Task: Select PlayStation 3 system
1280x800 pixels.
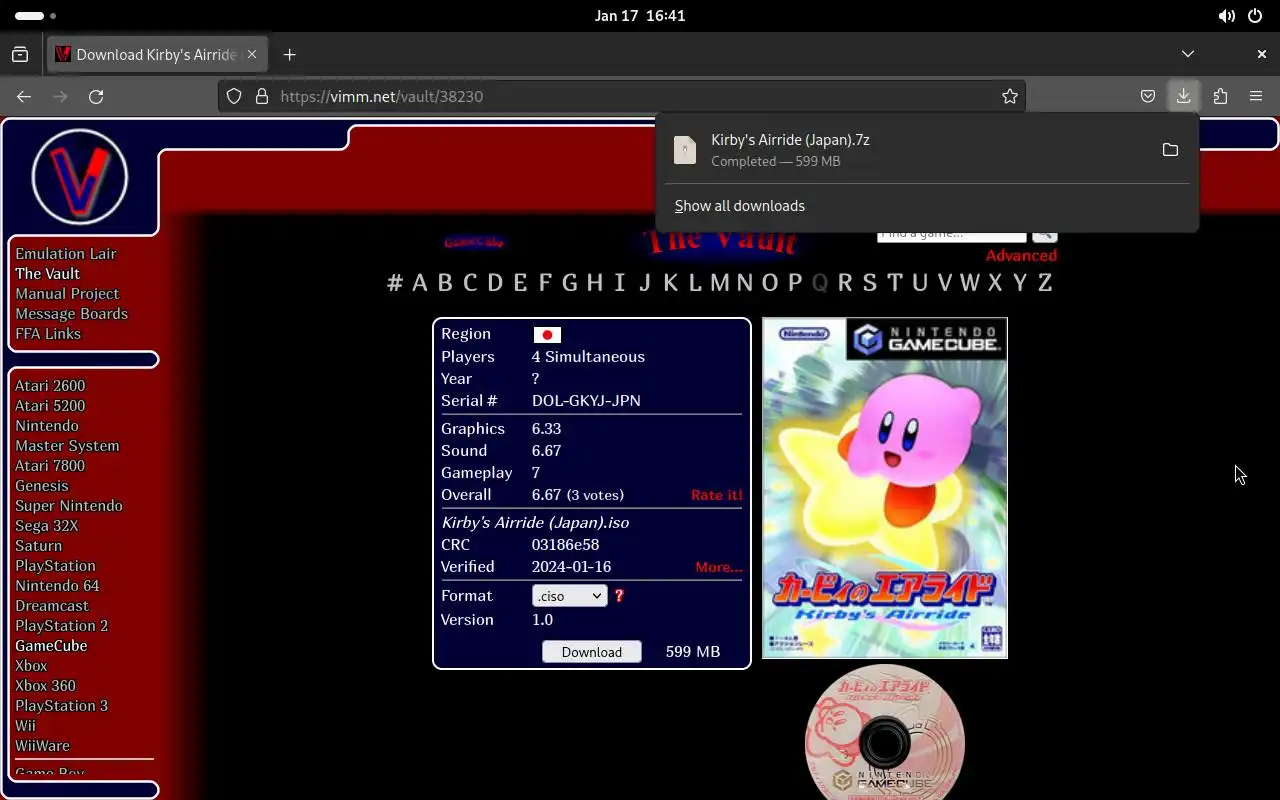Action: tap(62, 706)
